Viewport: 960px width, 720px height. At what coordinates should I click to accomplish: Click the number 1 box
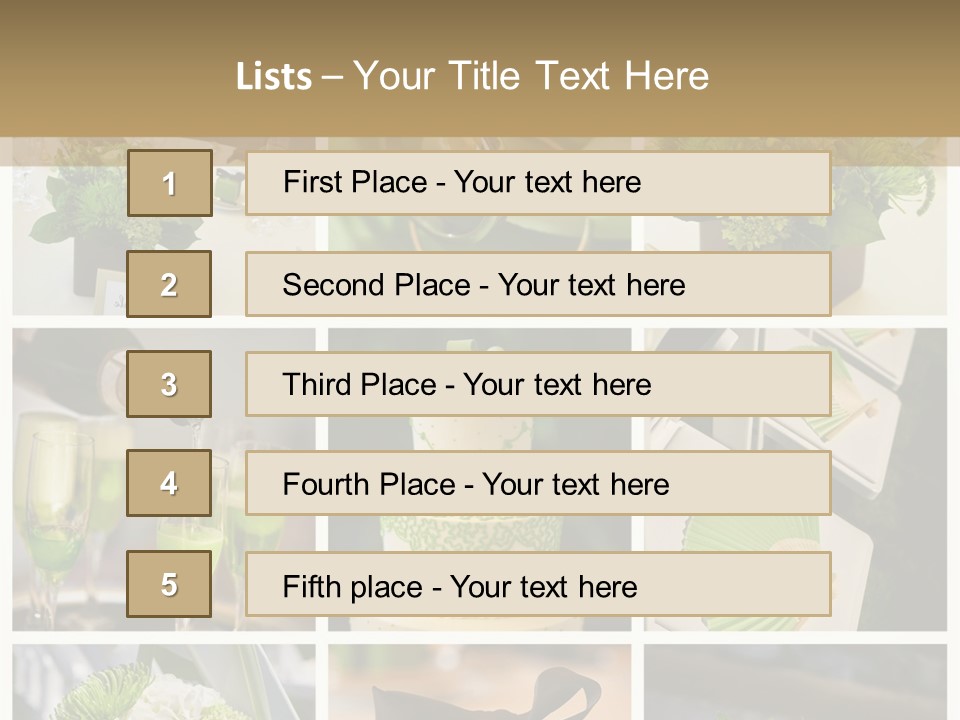click(169, 183)
